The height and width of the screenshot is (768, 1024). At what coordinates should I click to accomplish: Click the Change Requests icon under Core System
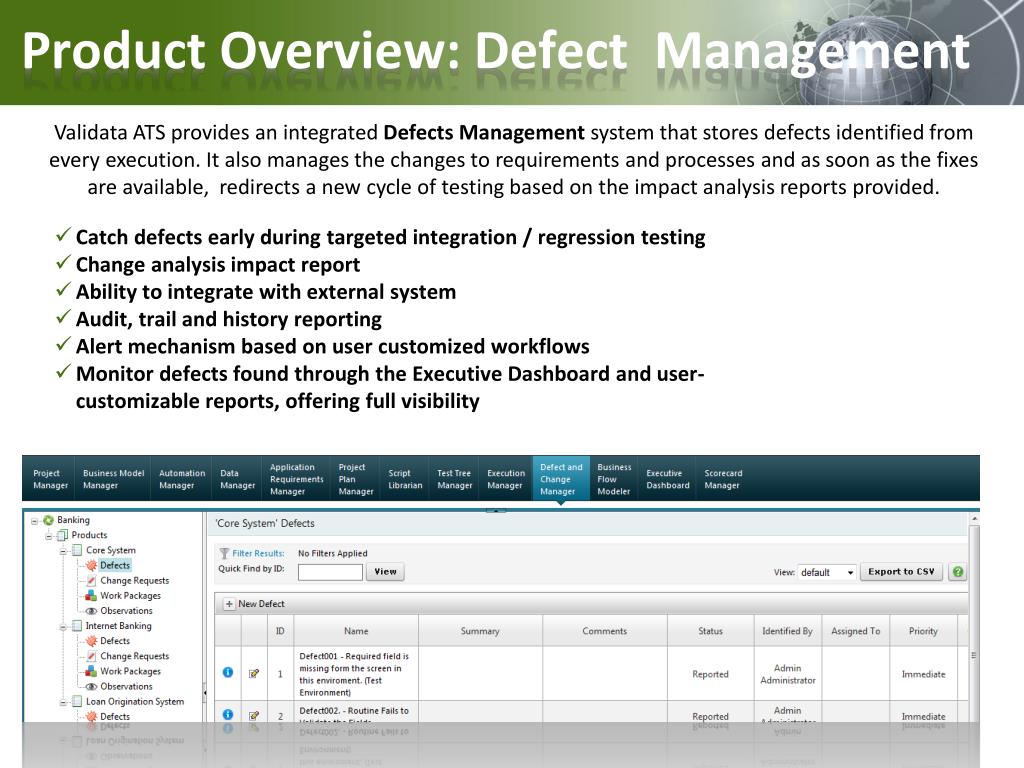91,581
